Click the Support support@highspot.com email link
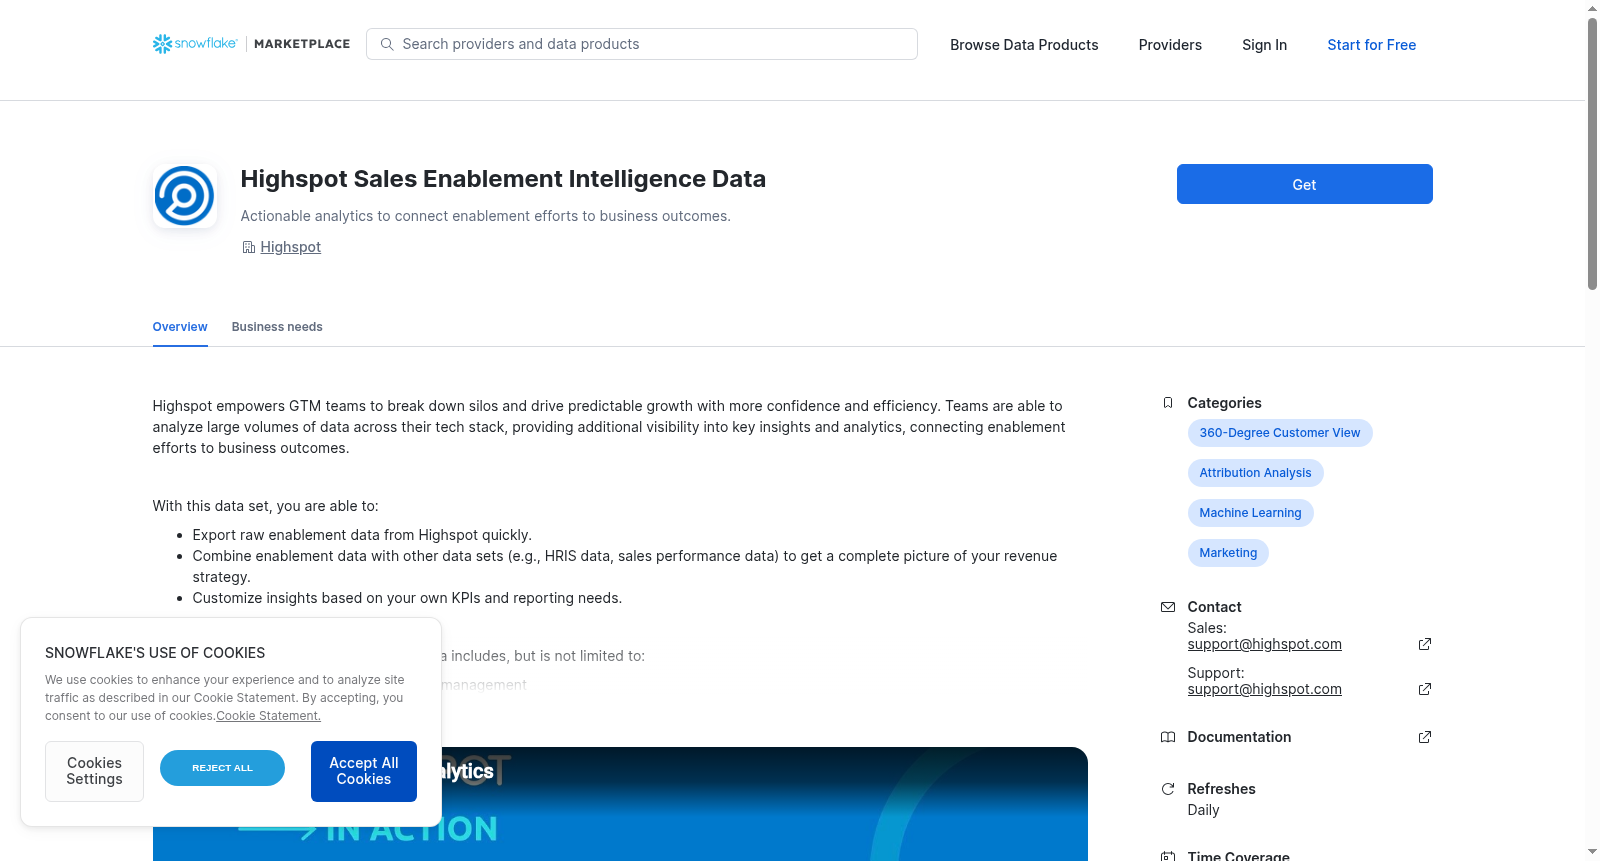Image resolution: width=1600 pixels, height=861 pixels. click(1264, 689)
